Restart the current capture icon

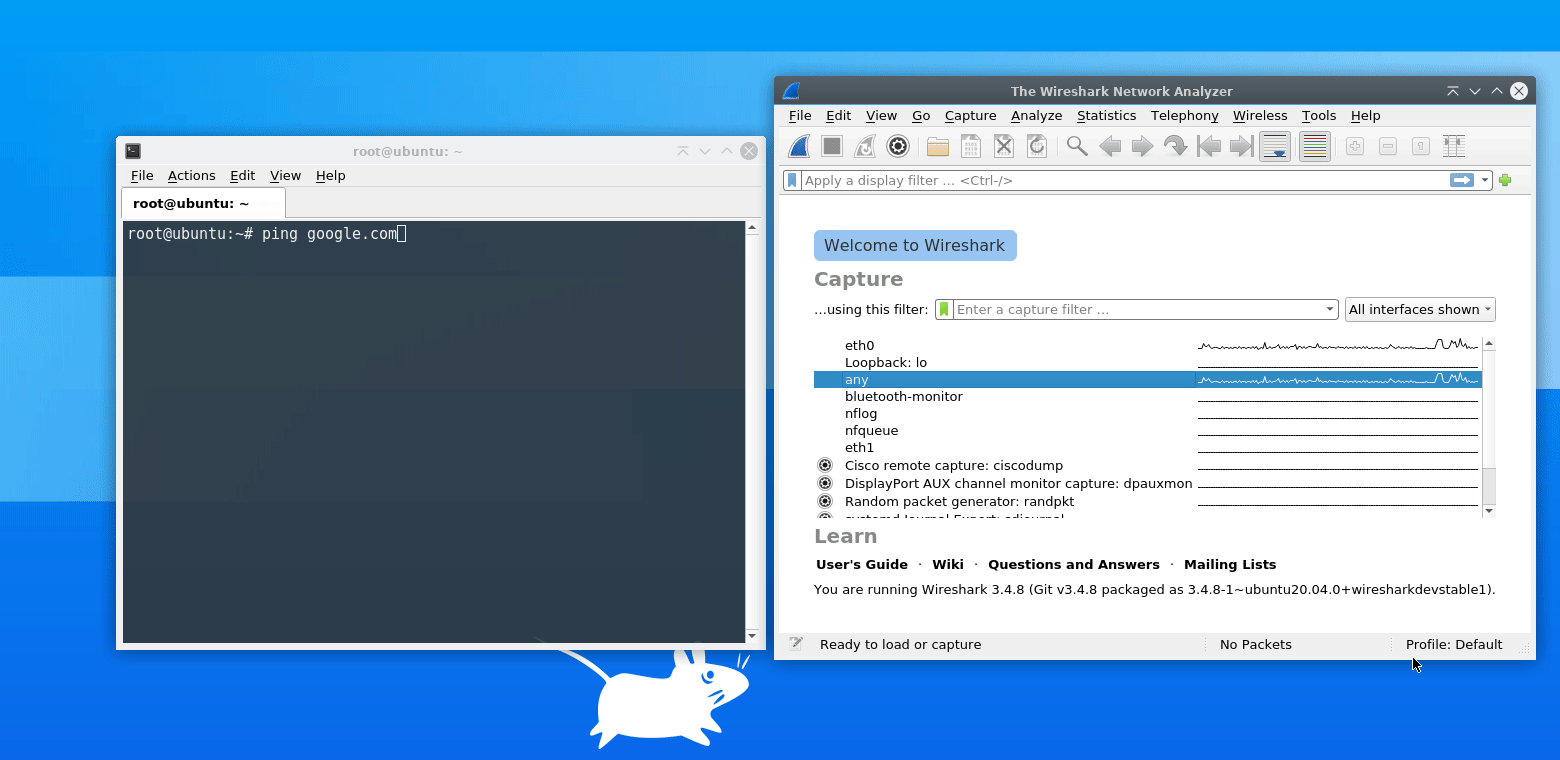pyautogui.click(x=865, y=147)
